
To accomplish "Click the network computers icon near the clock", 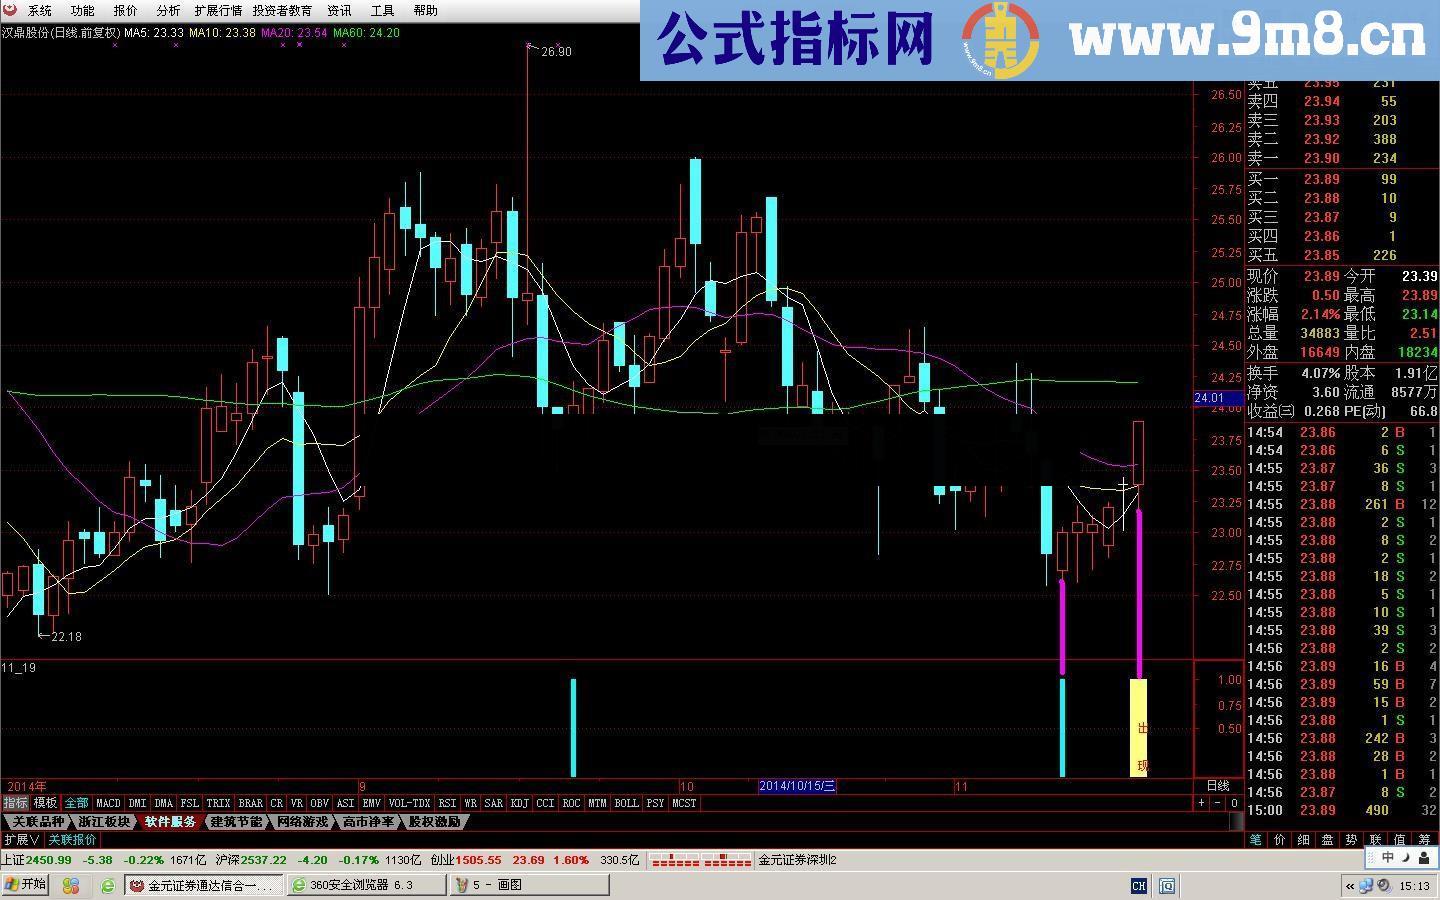I will coord(1365,886).
